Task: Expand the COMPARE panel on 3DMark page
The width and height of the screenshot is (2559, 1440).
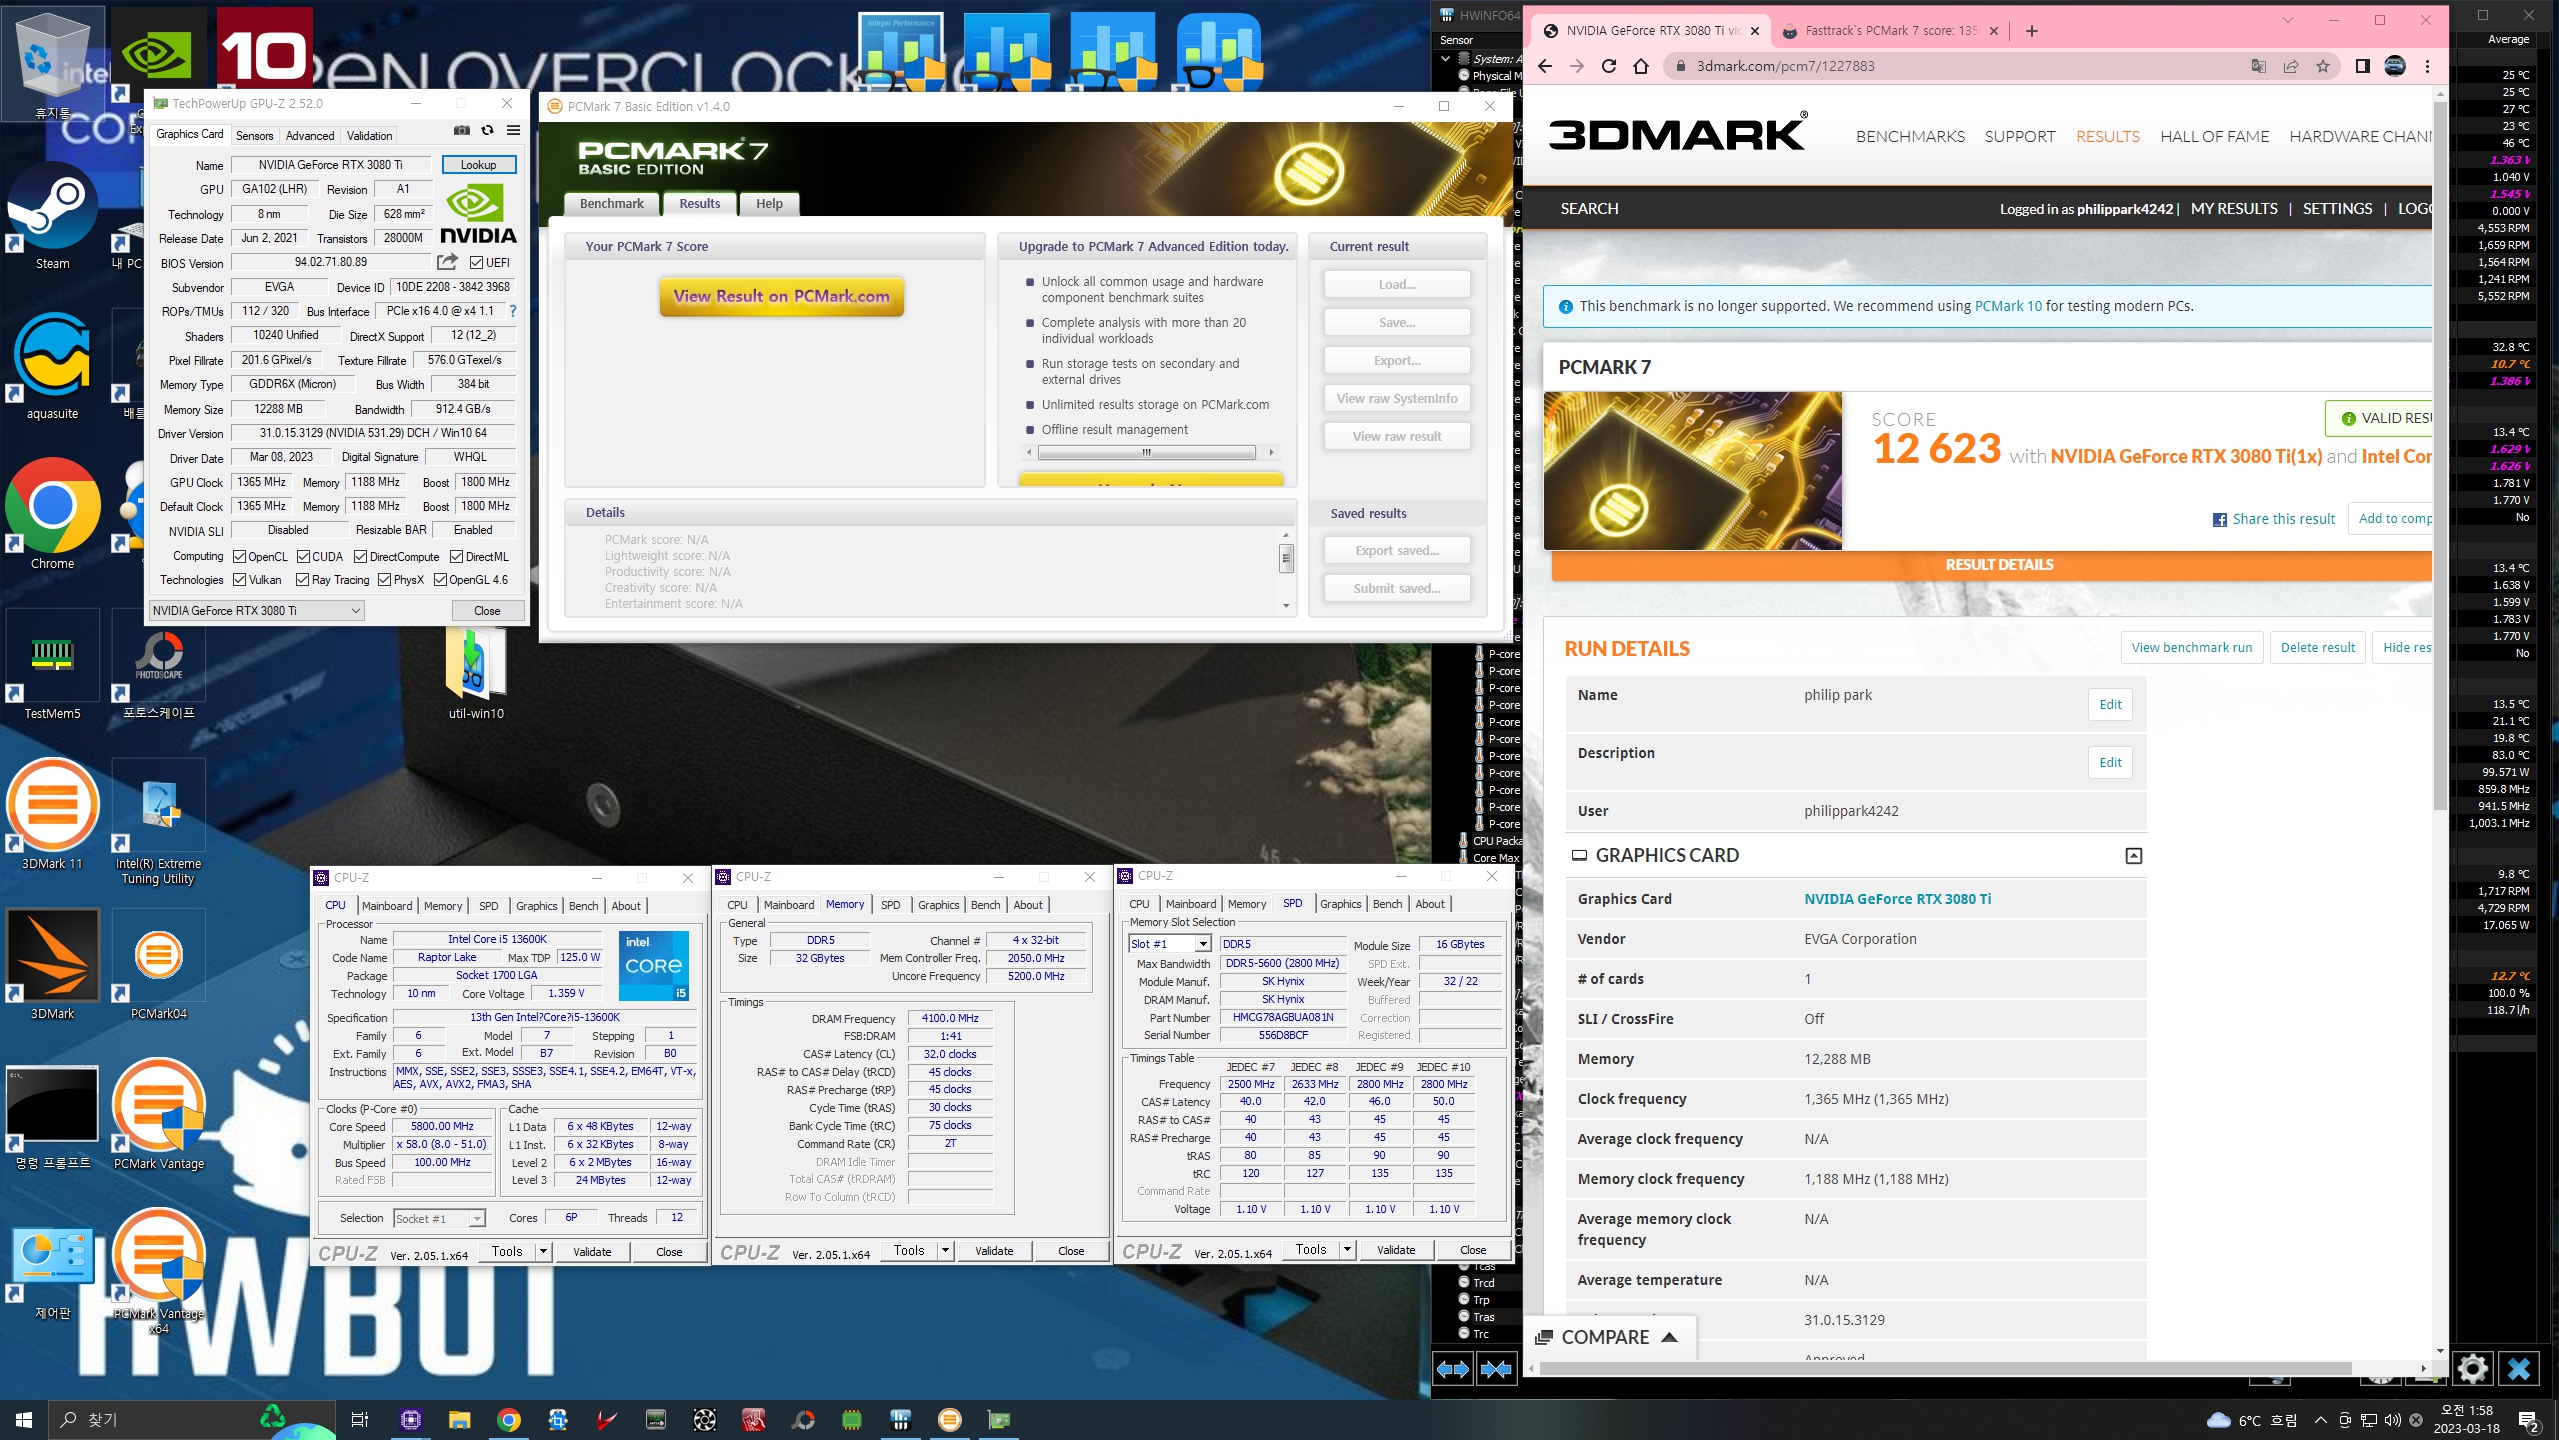Action: coord(1608,1337)
